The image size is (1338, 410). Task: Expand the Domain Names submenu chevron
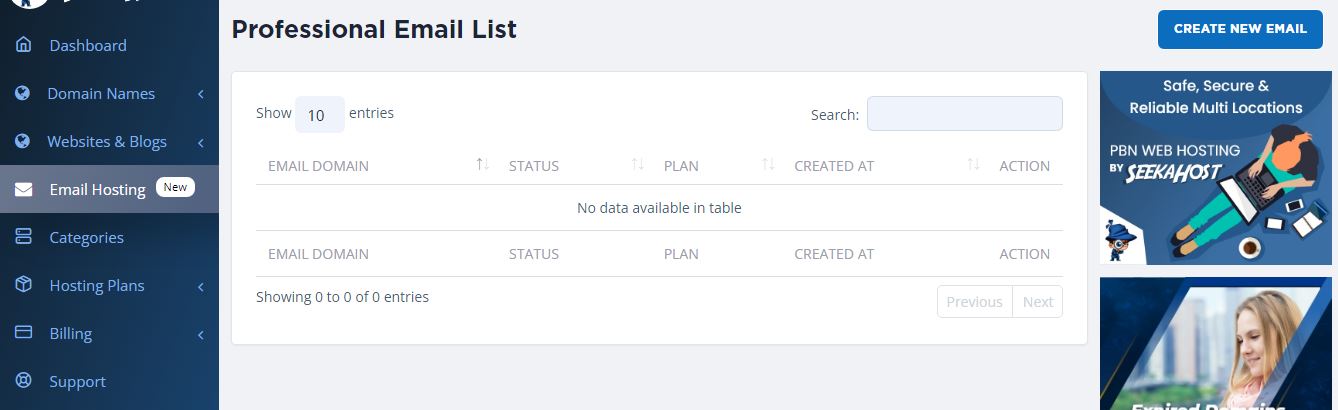pos(201,94)
